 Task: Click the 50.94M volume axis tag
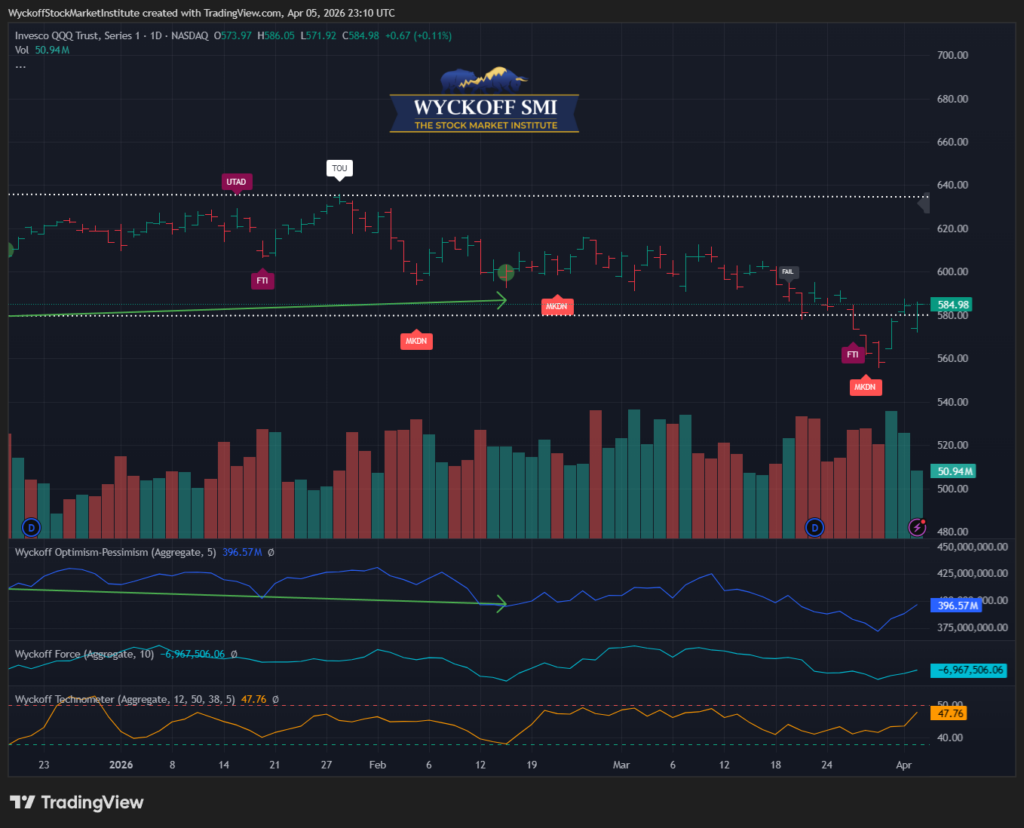[952, 470]
